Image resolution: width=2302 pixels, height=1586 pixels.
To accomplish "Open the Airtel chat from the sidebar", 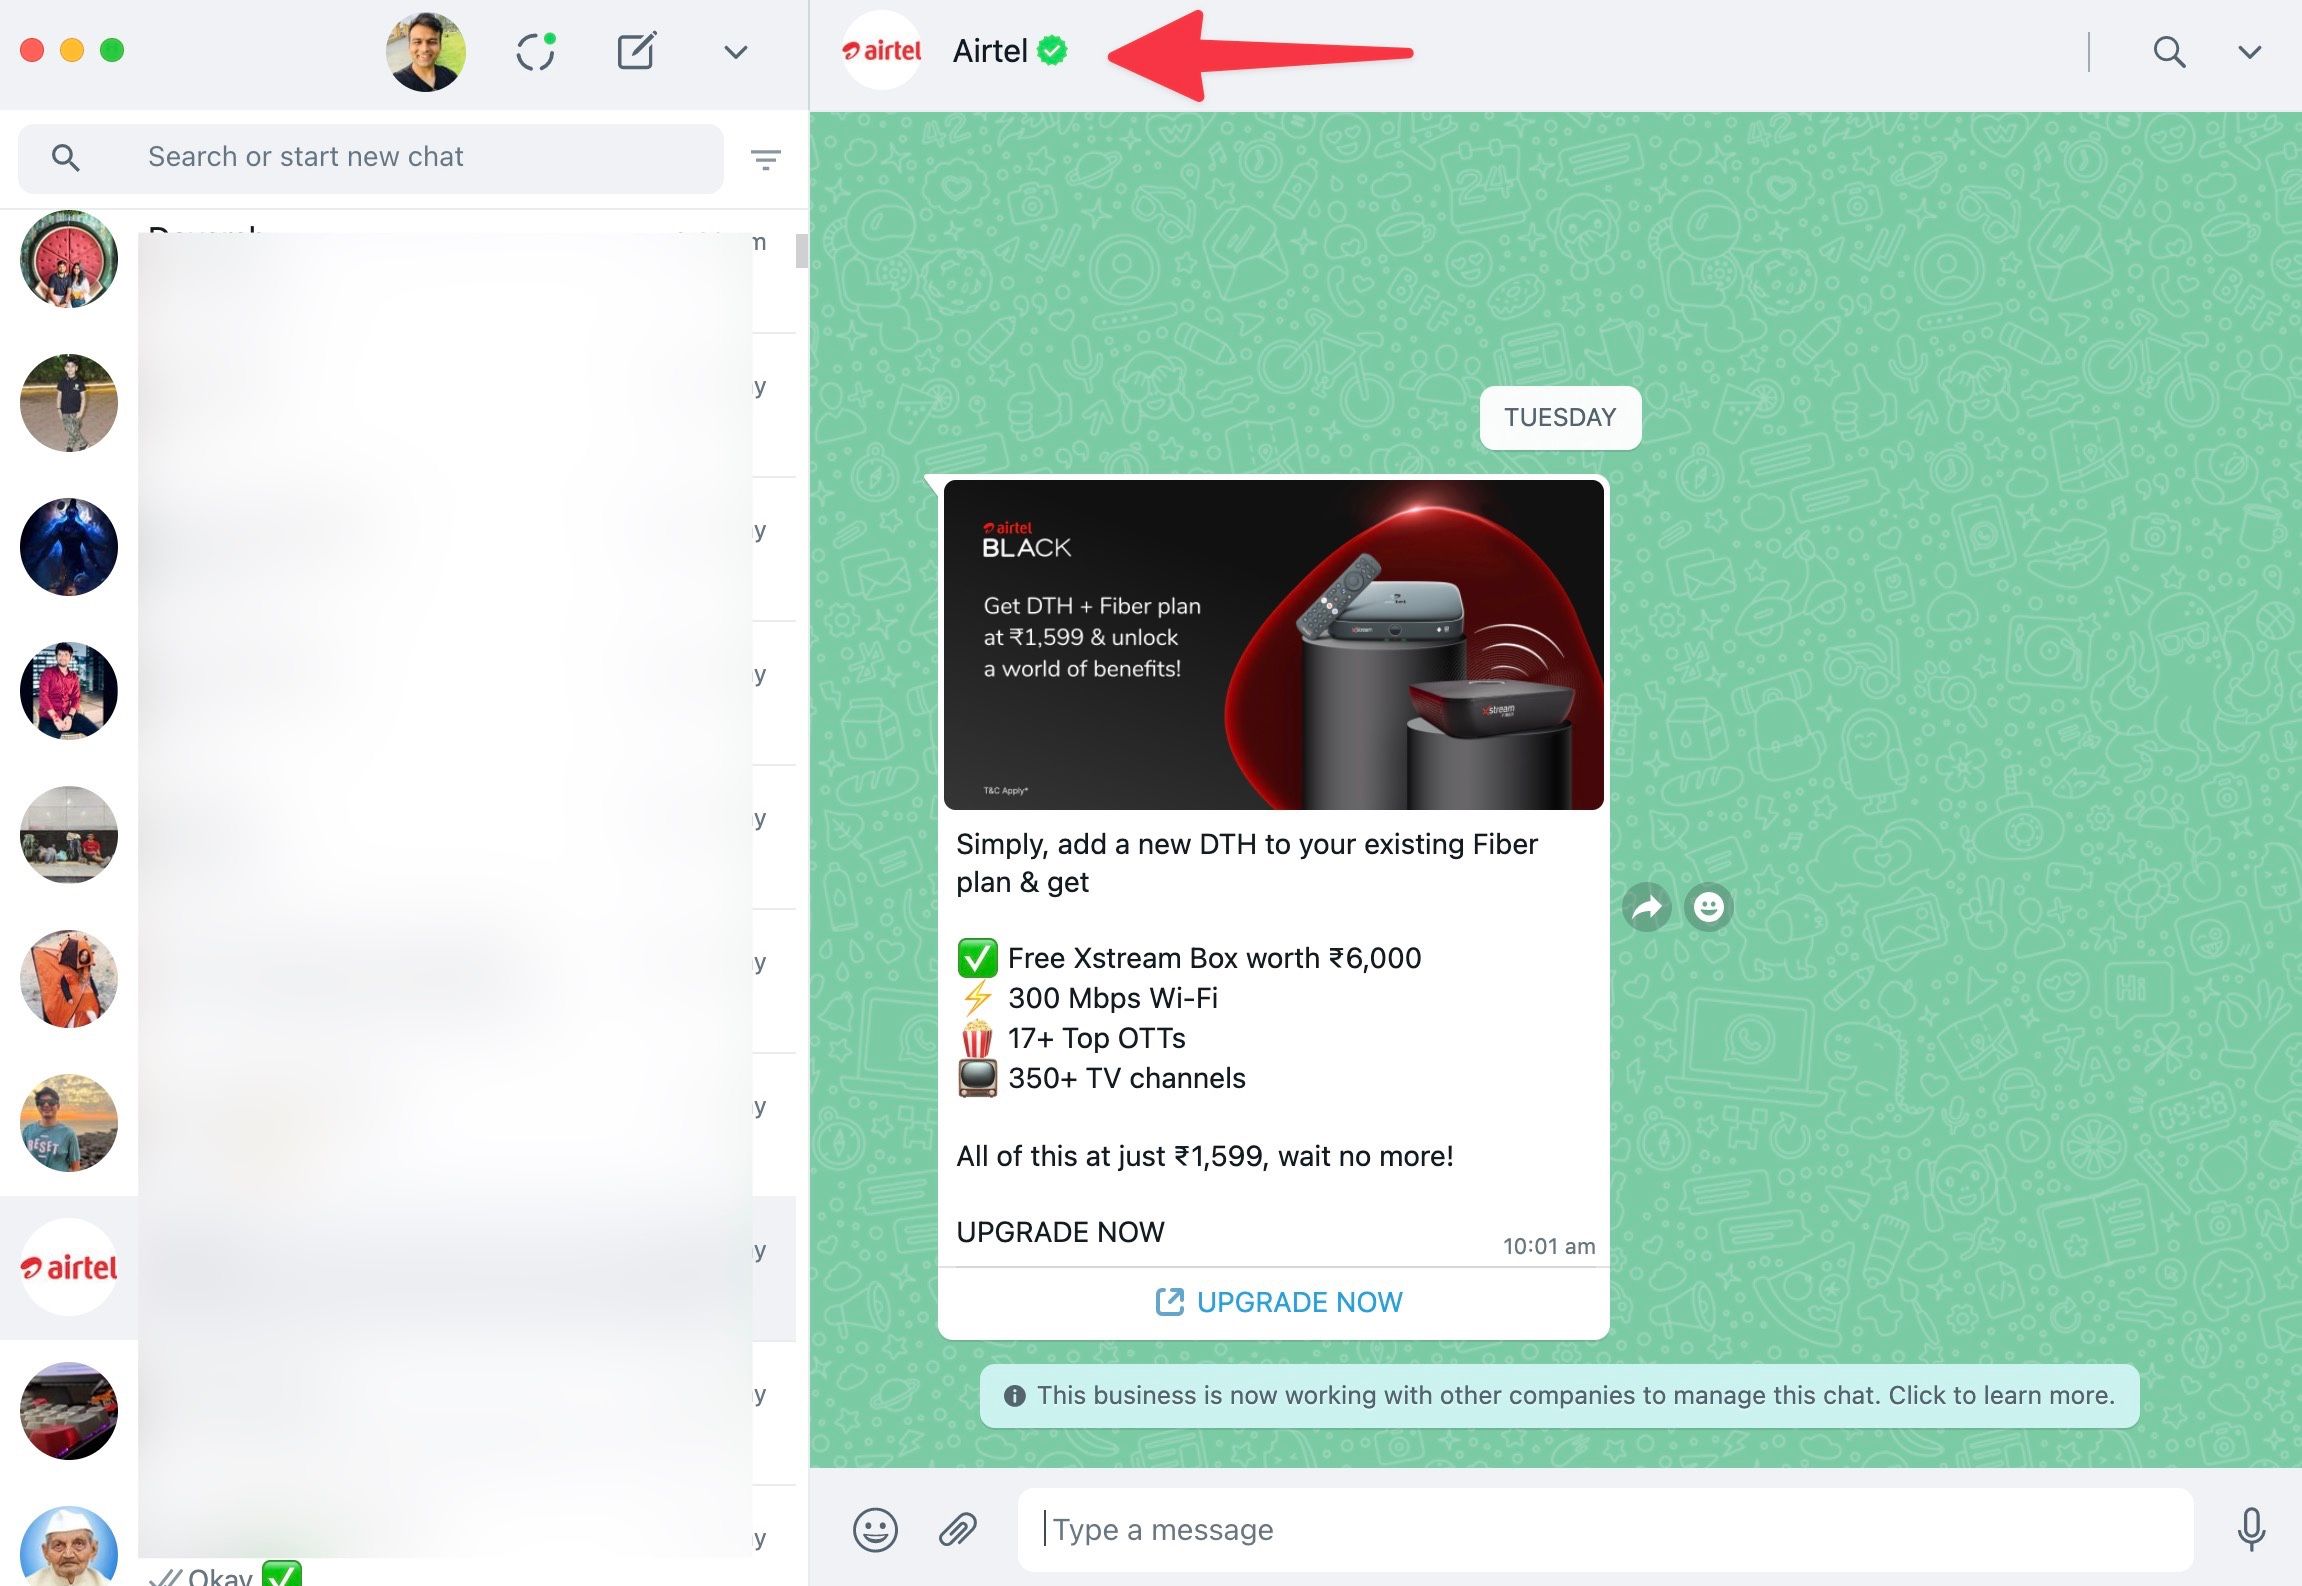I will click(69, 1267).
